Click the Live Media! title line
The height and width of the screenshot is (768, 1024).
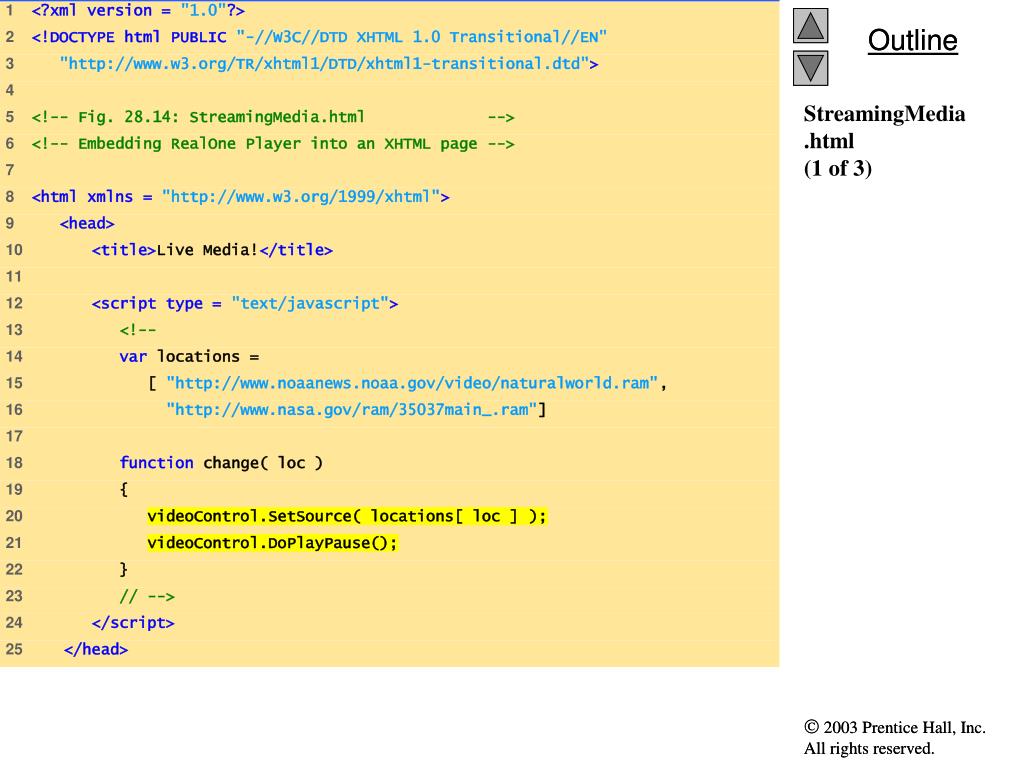coord(212,250)
